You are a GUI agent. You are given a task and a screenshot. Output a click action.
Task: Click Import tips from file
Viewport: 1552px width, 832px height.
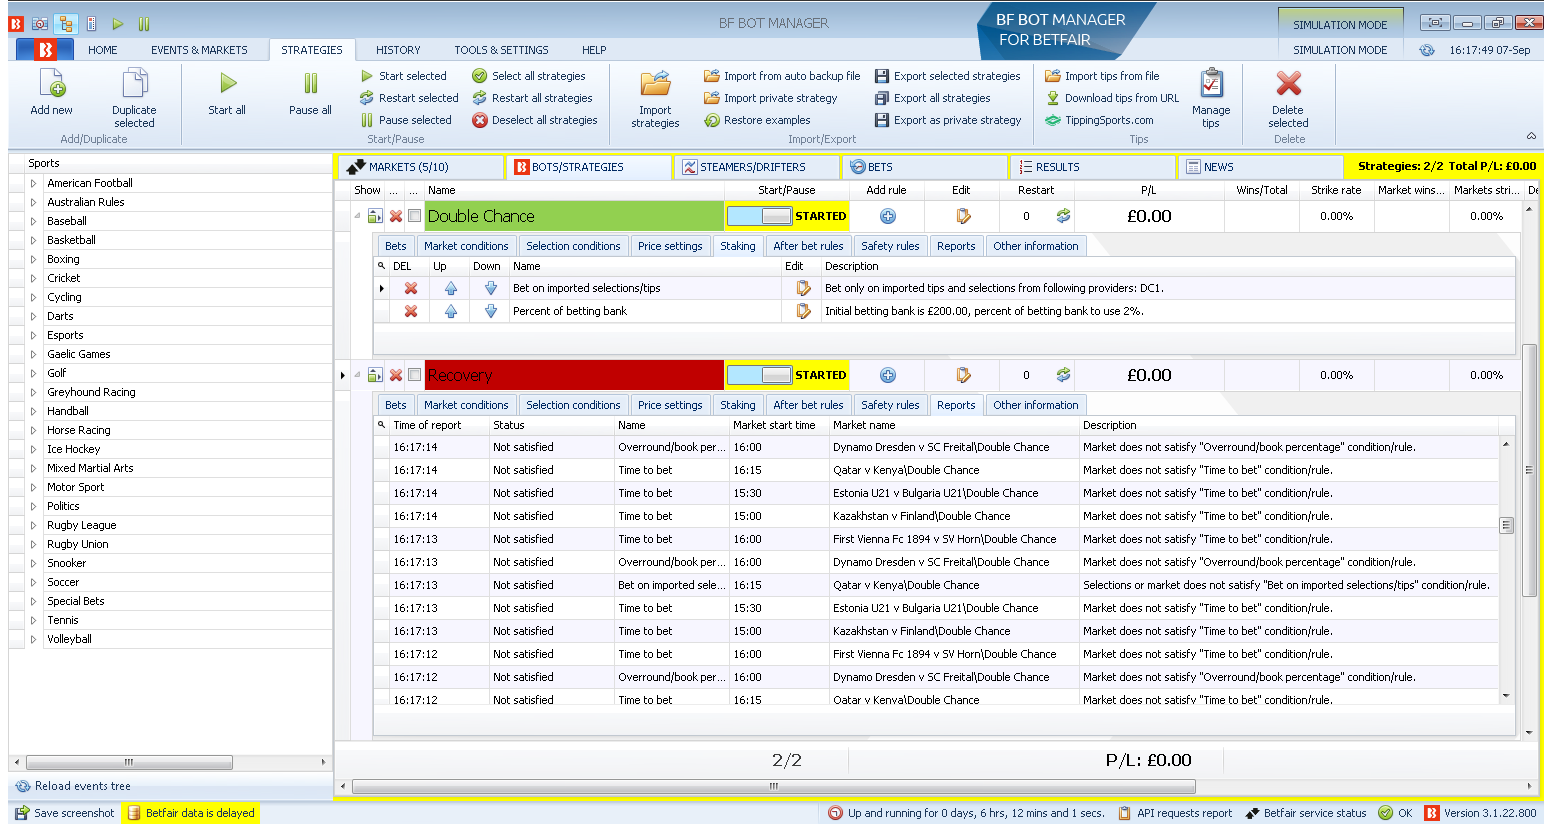(x=1102, y=76)
